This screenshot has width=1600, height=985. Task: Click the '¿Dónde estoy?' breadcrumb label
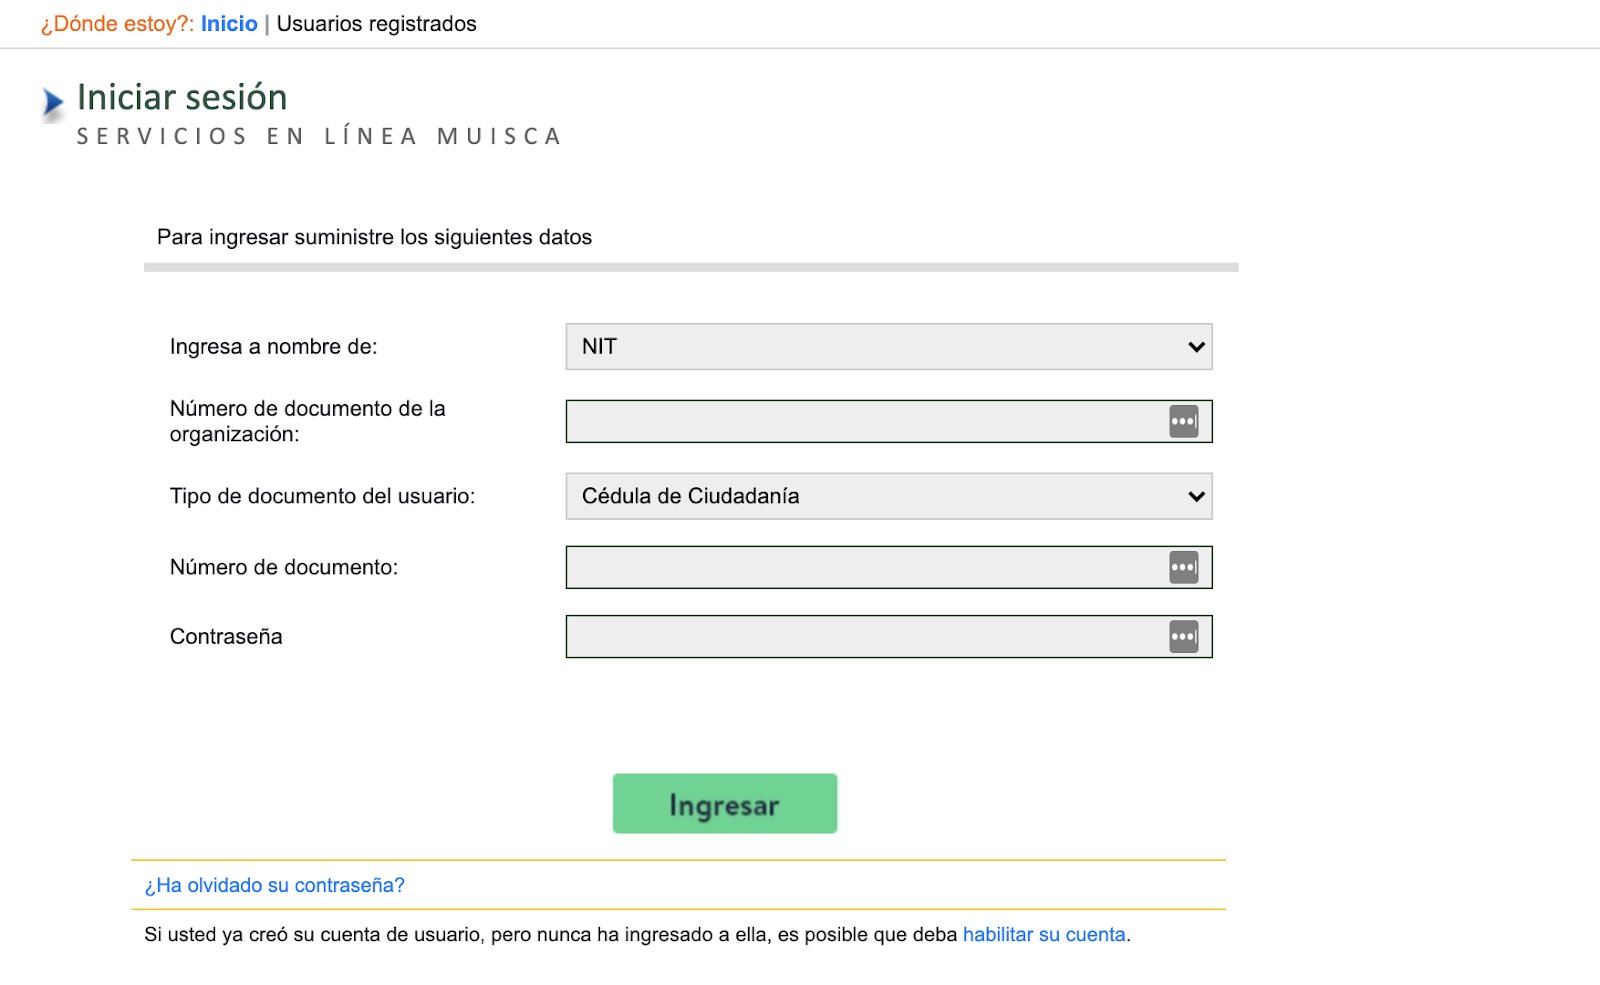pos(117,24)
